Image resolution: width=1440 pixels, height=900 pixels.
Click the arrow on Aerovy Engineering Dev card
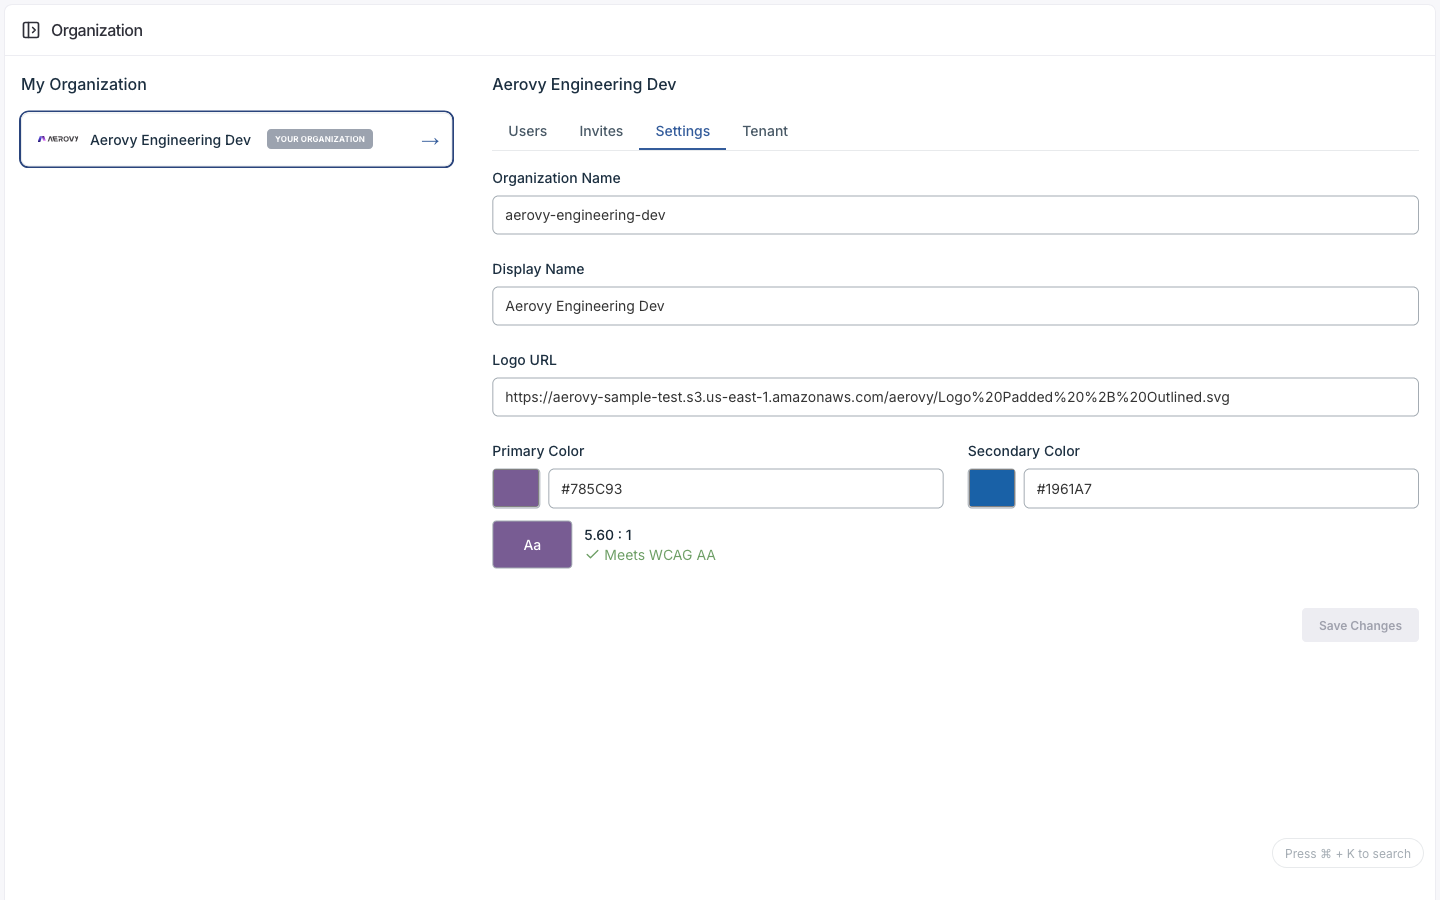(x=430, y=141)
